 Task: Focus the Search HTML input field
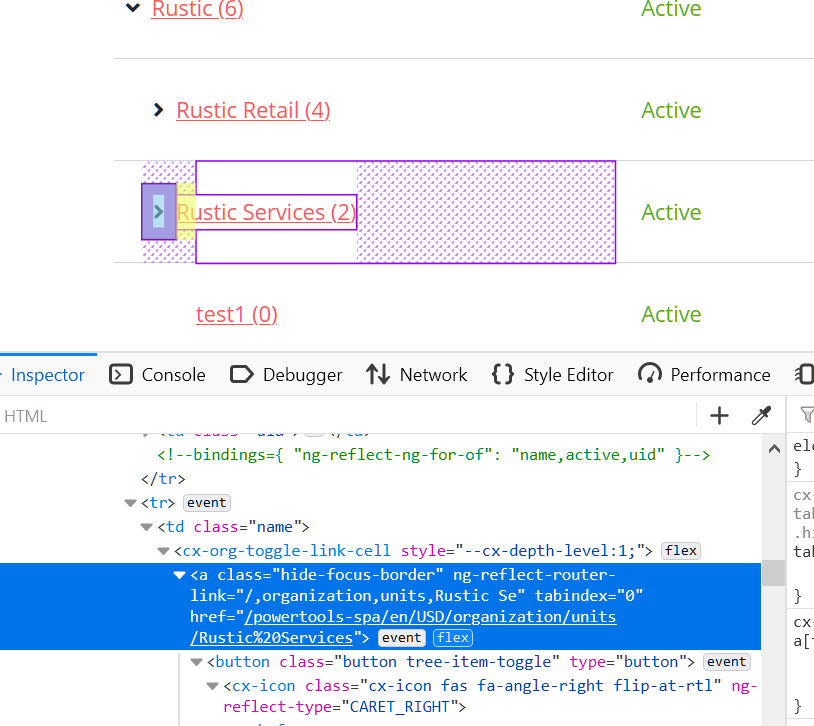click(348, 416)
